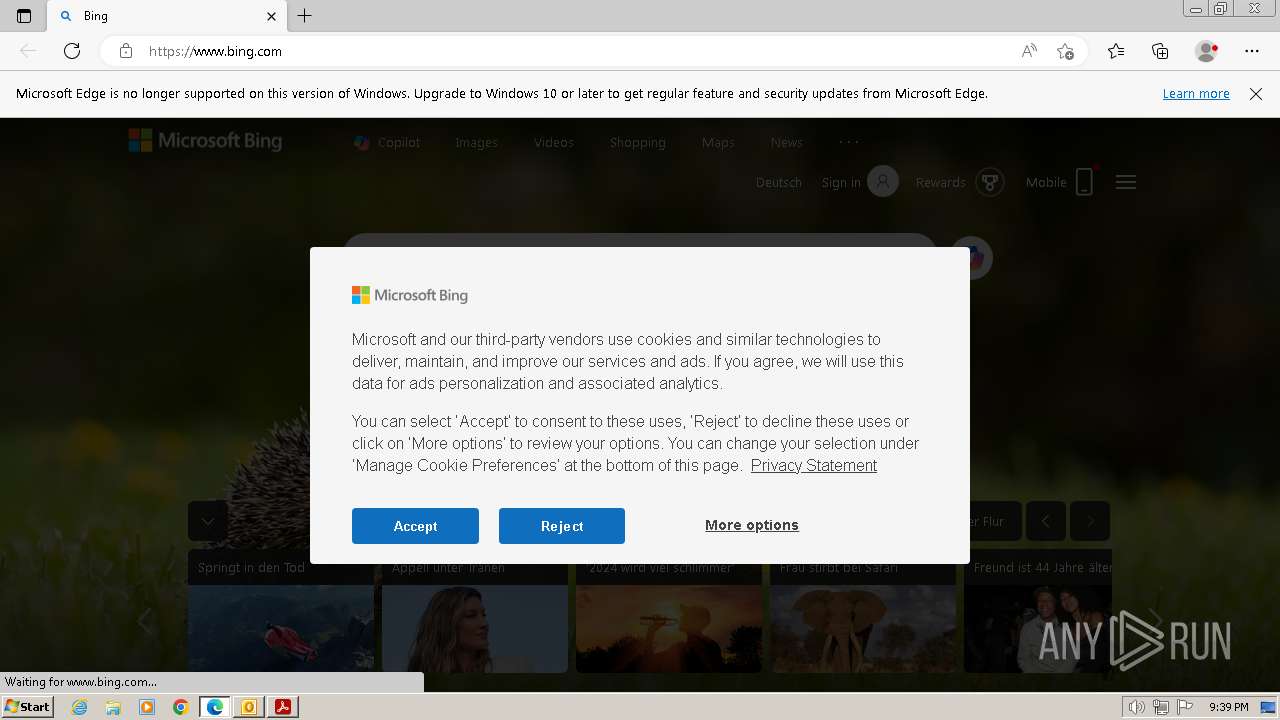Click Learn more in the notification bar
This screenshot has width=1280, height=720.
click(1196, 94)
